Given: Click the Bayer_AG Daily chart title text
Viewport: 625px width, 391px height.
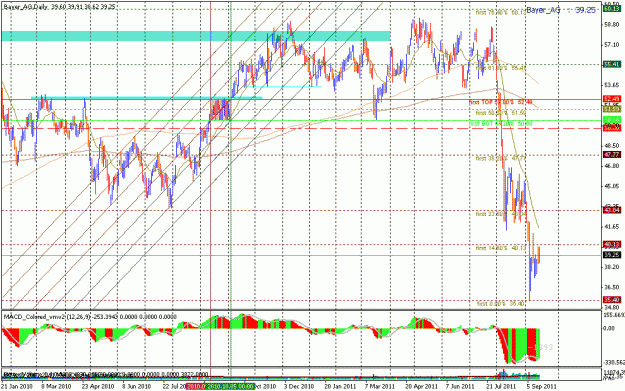Looking at the screenshot, I should point(60,7).
